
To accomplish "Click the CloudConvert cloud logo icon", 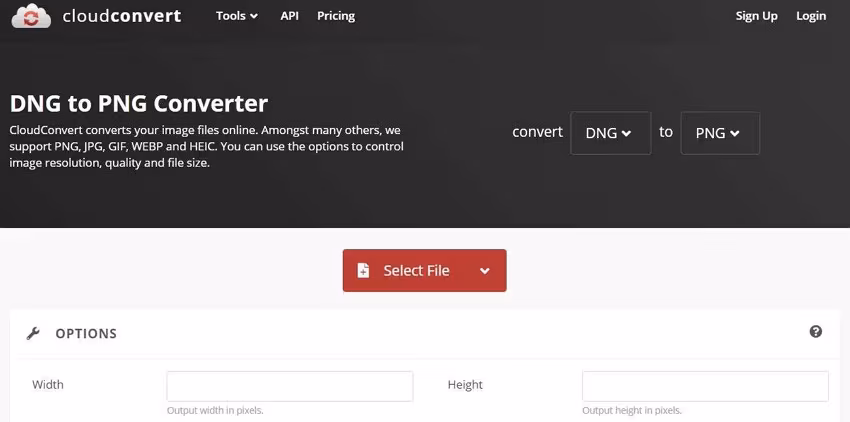I will [31, 16].
